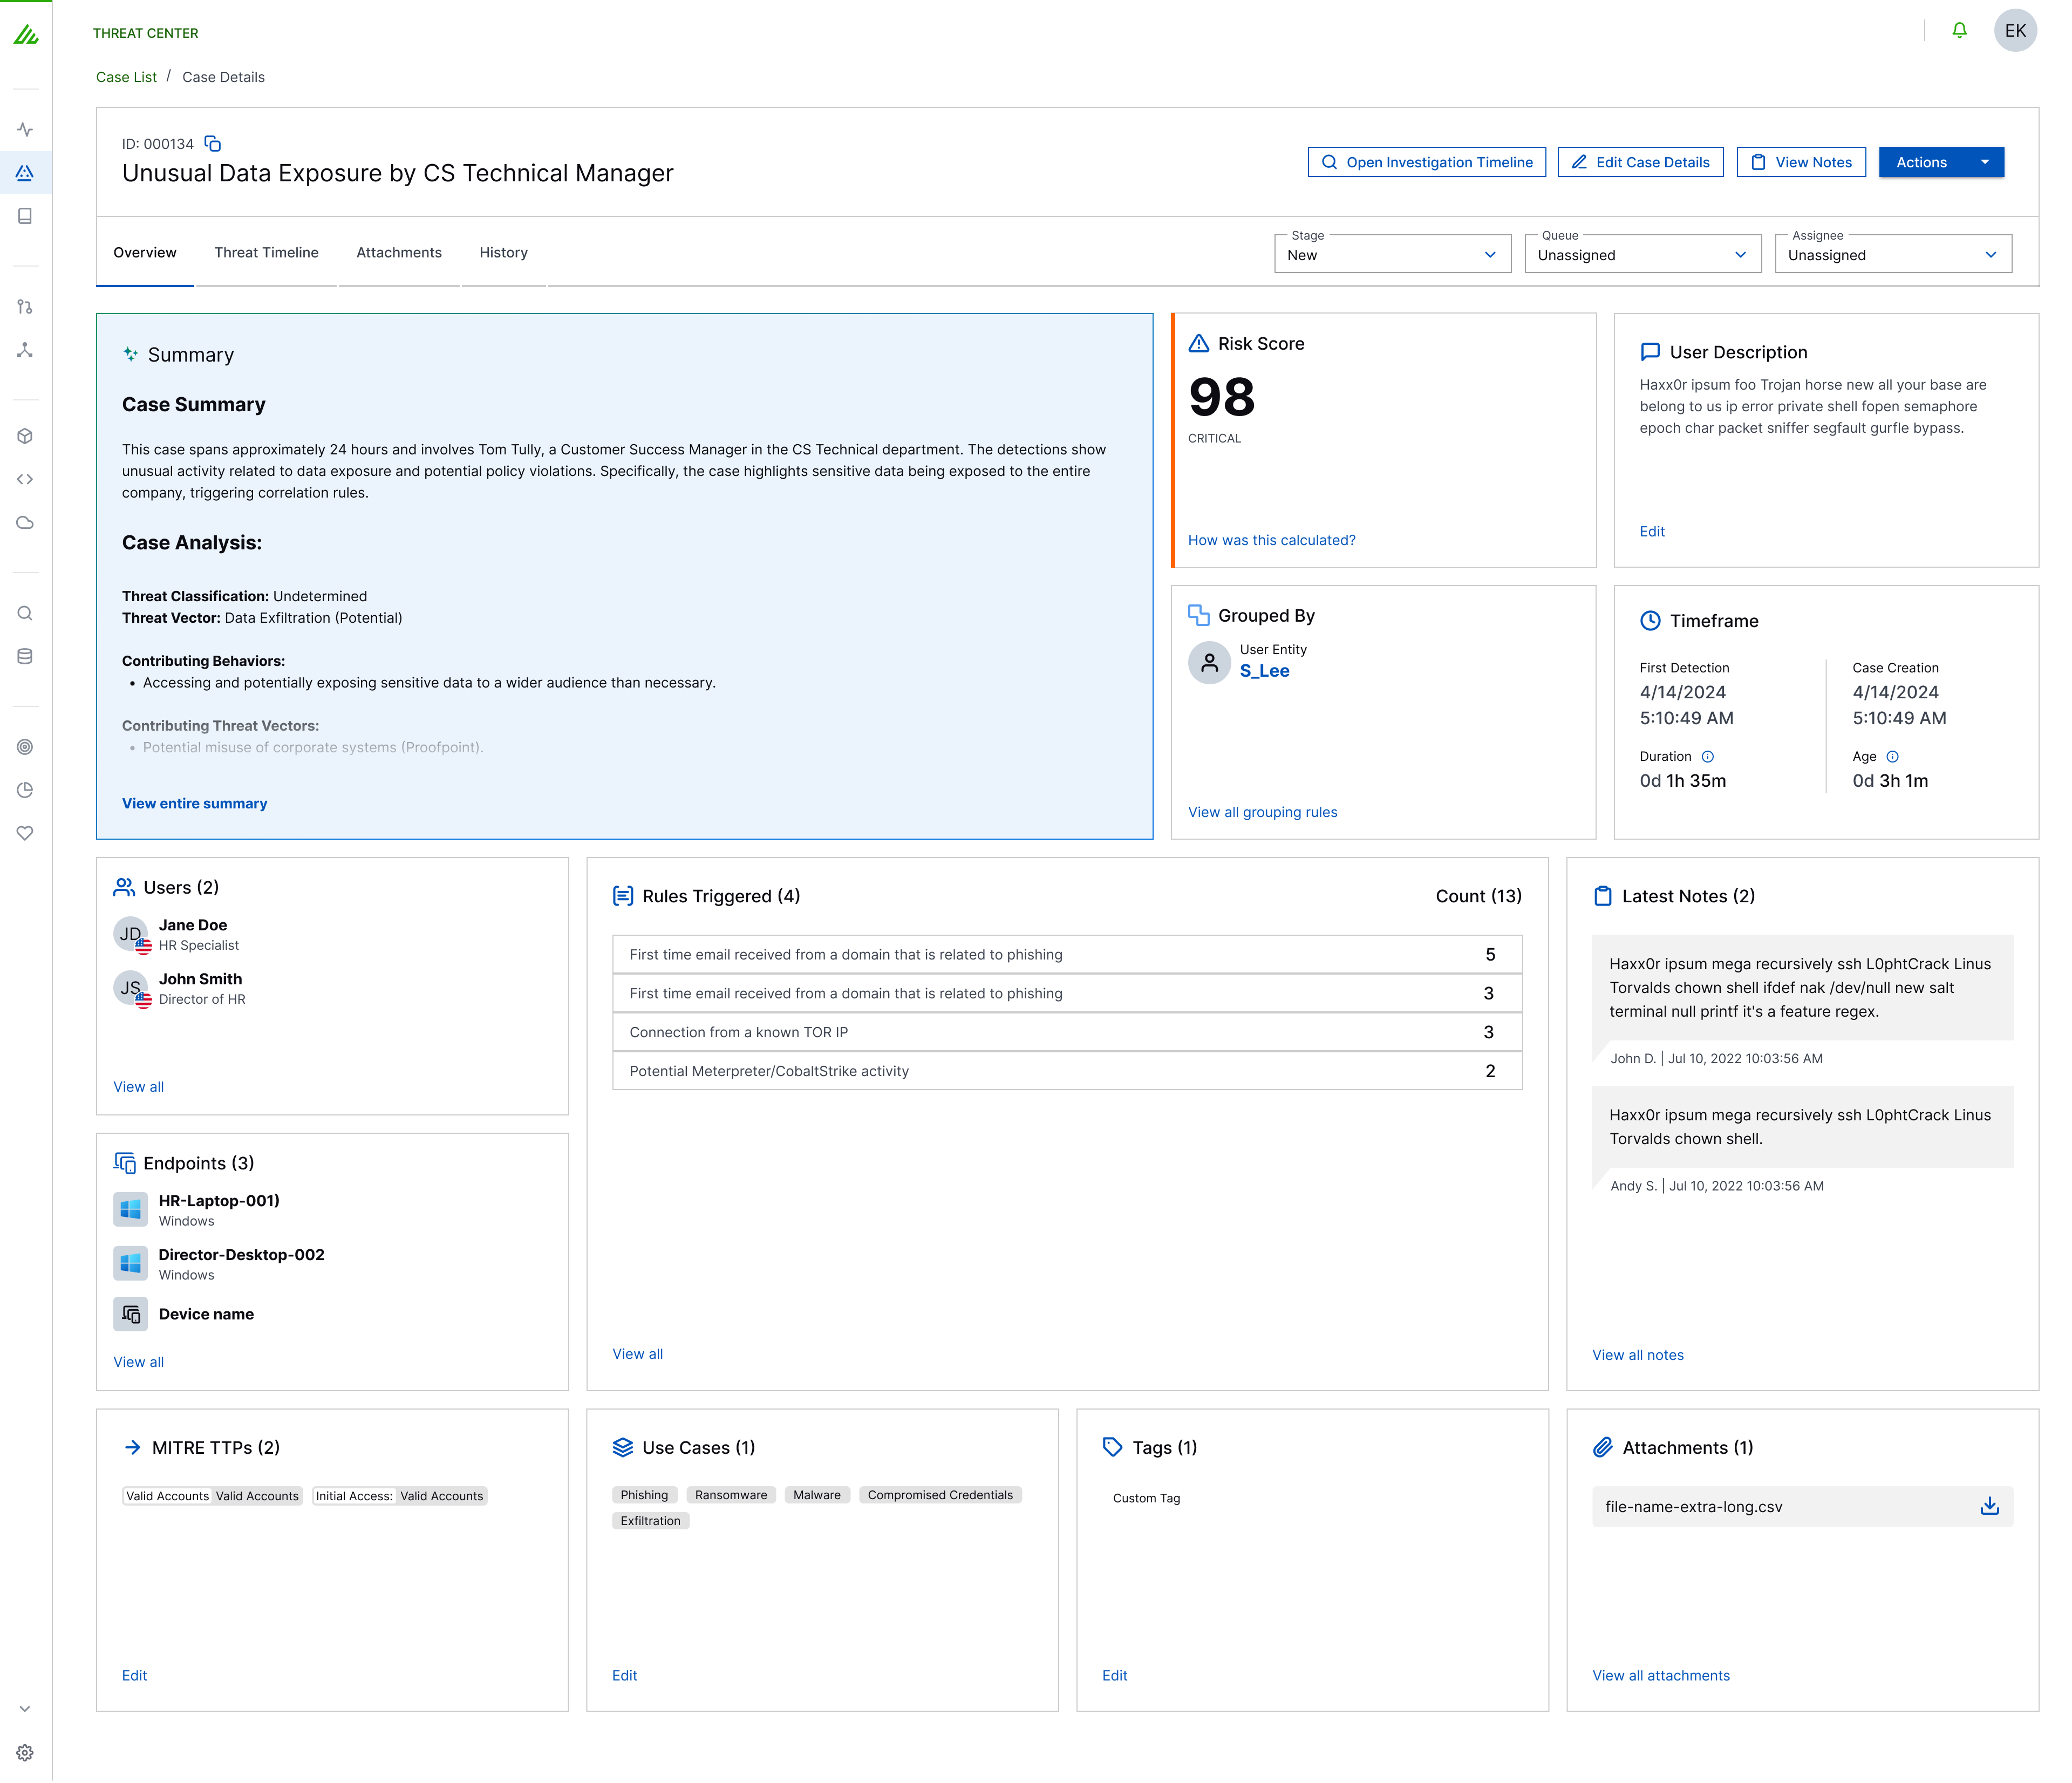Open the notifications bell icon
The height and width of the screenshot is (1783, 2072).
(1959, 30)
